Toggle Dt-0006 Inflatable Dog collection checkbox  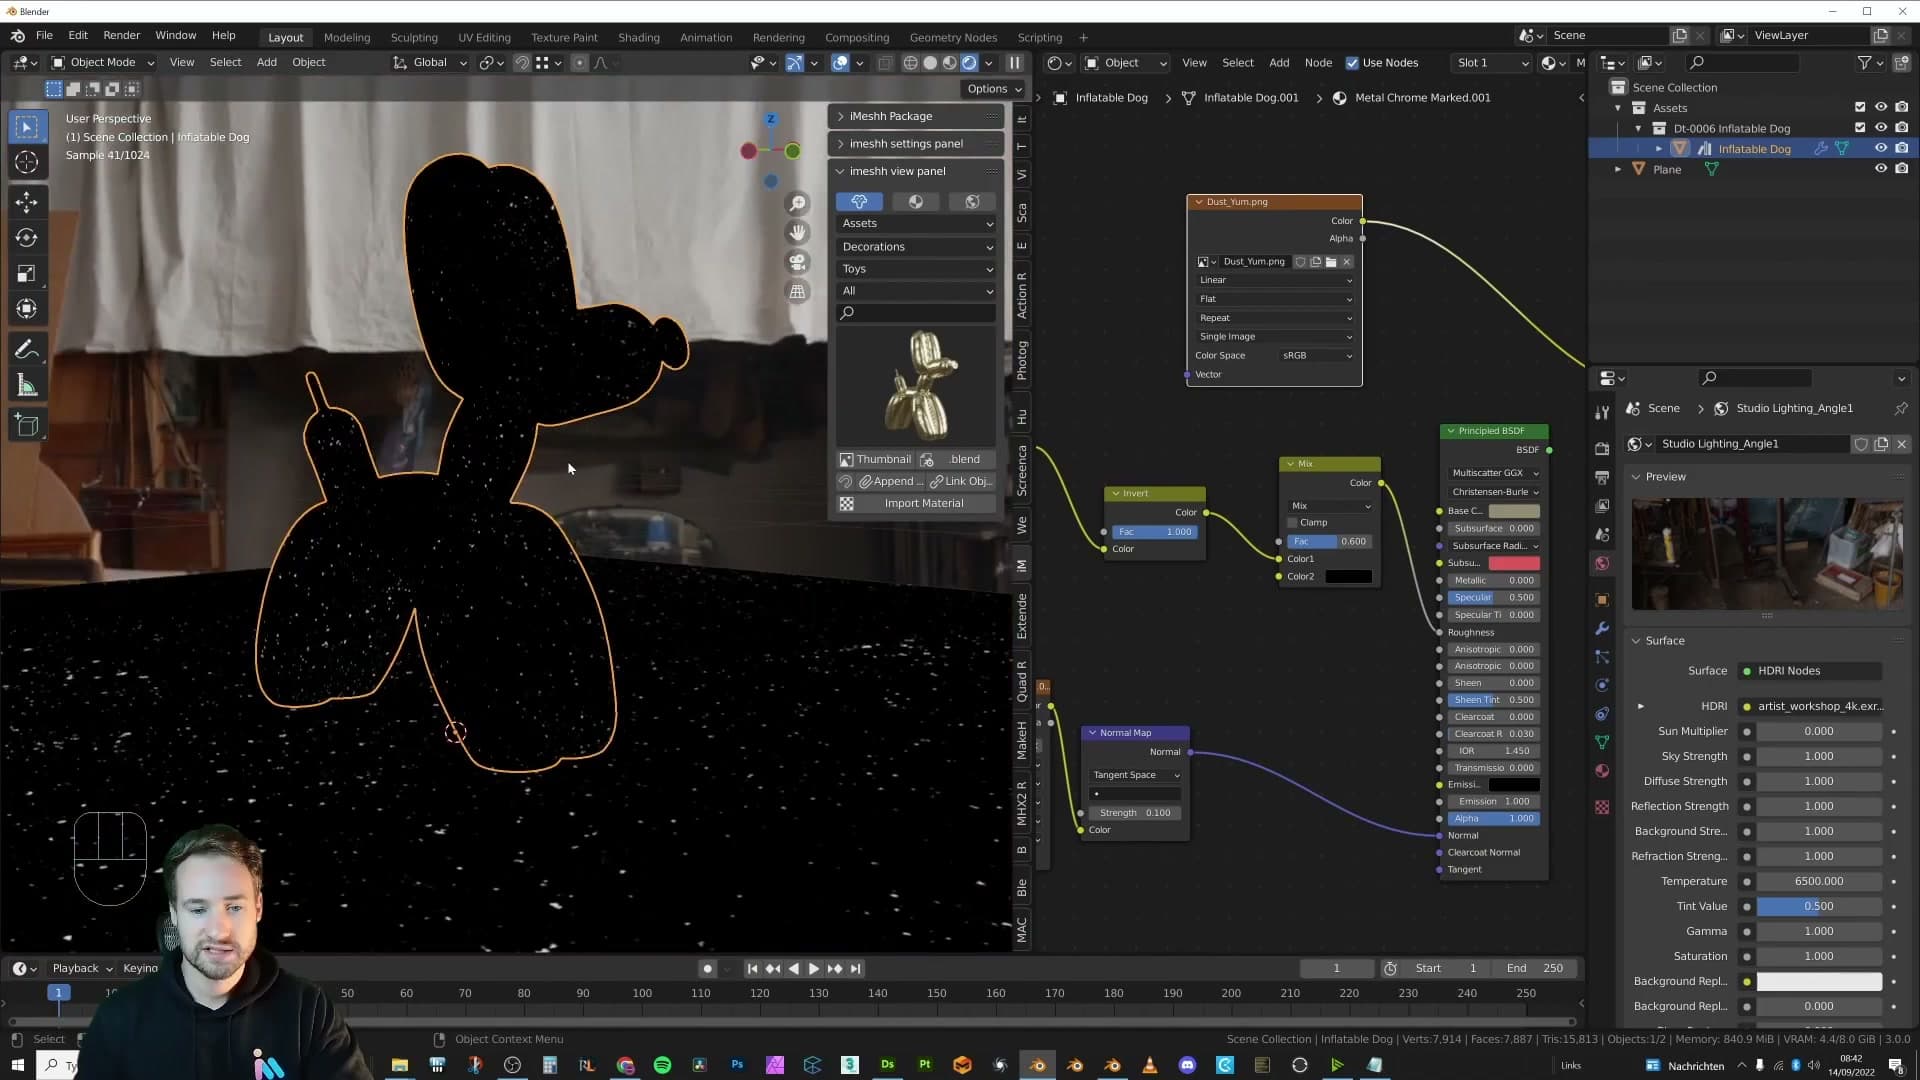(x=1860, y=128)
